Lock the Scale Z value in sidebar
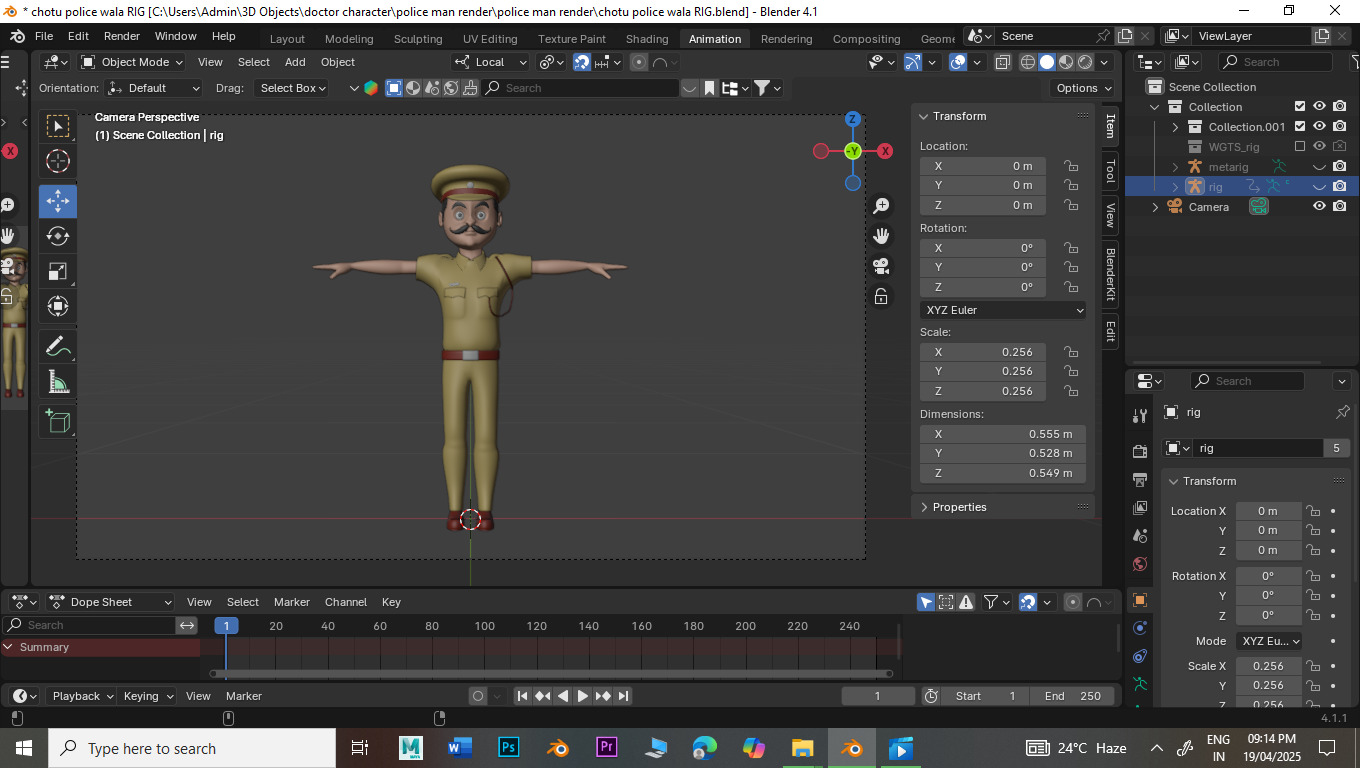 coord(1070,391)
